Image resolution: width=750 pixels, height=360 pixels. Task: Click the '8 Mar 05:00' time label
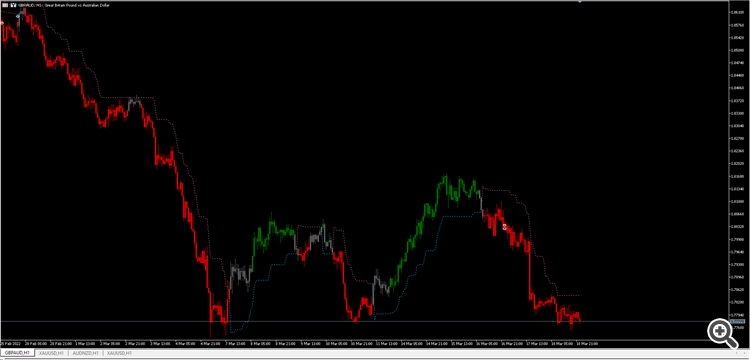260,344
